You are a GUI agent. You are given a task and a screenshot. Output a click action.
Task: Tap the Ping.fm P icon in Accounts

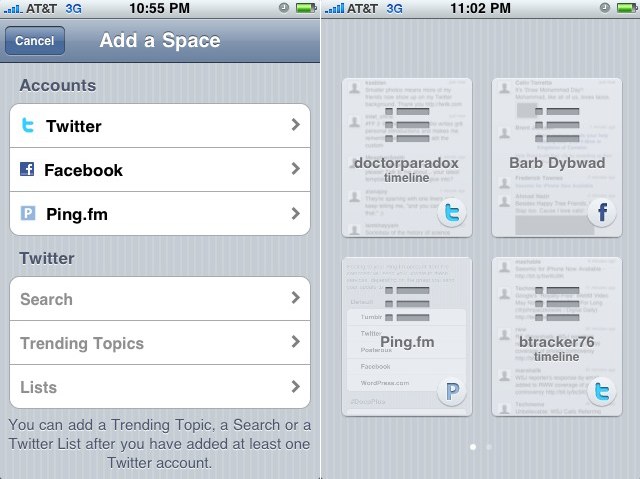click(28, 213)
